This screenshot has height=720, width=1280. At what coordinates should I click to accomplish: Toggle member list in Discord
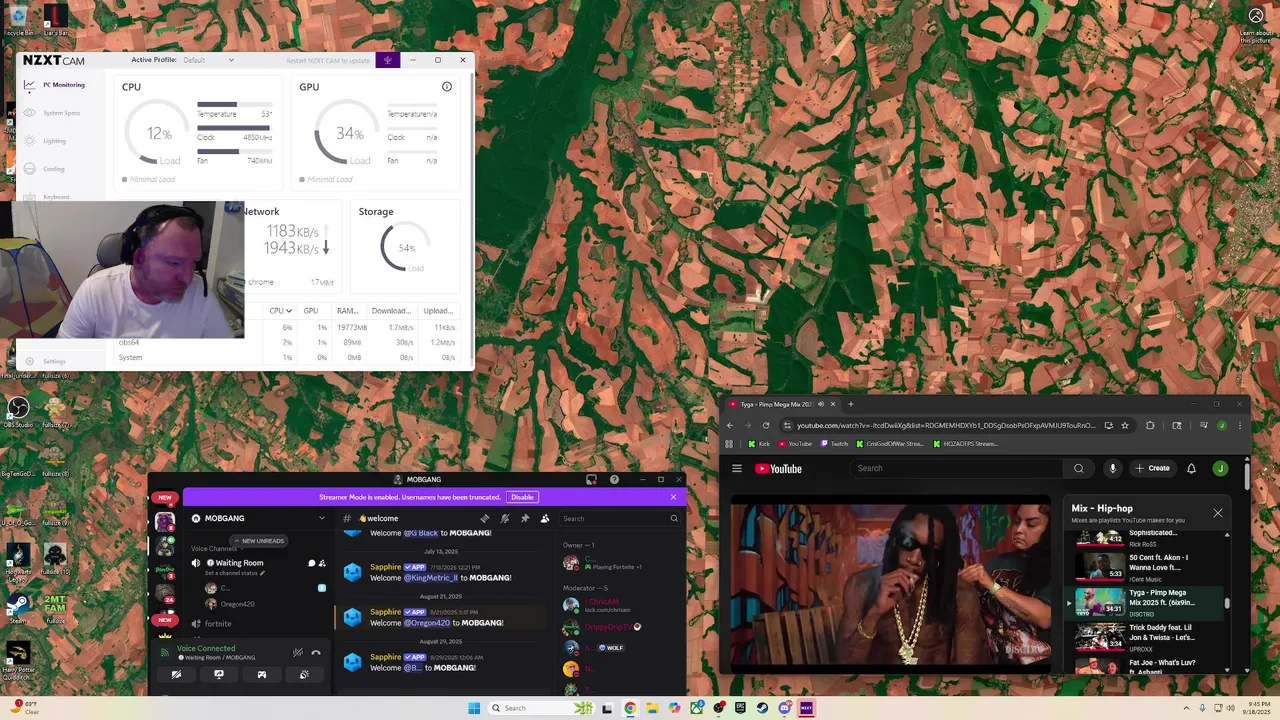click(x=545, y=518)
